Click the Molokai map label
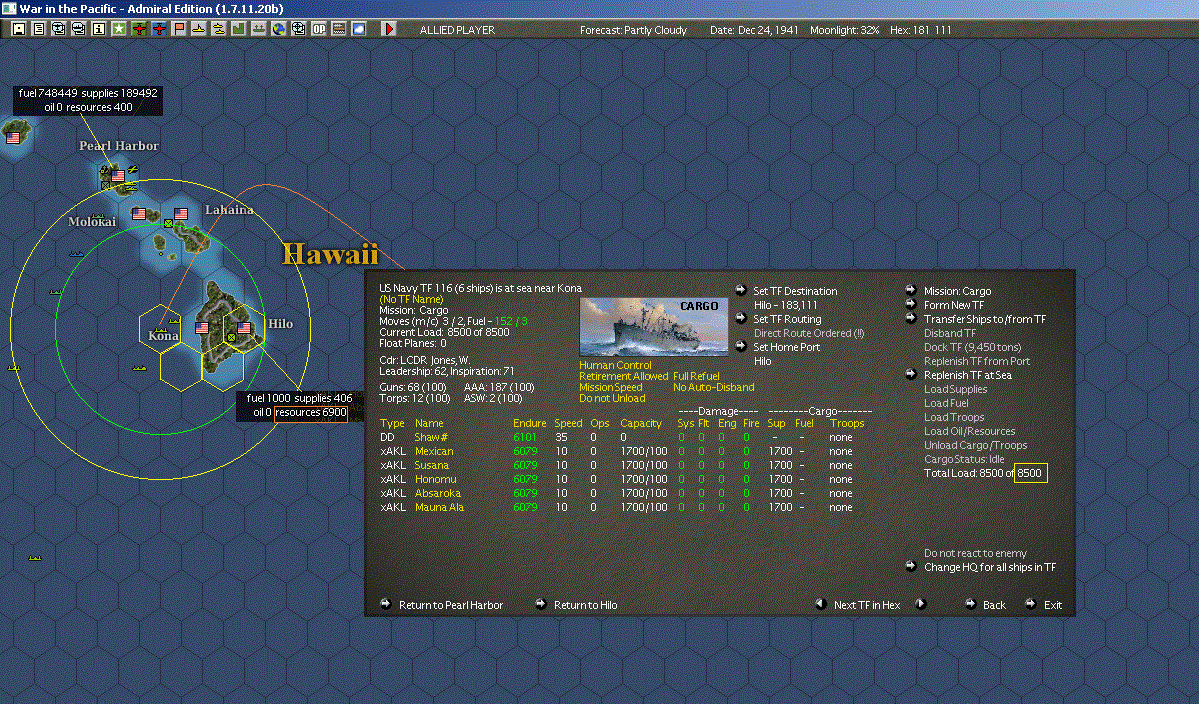The height and width of the screenshot is (704, 1199). [x=92, y=222]
